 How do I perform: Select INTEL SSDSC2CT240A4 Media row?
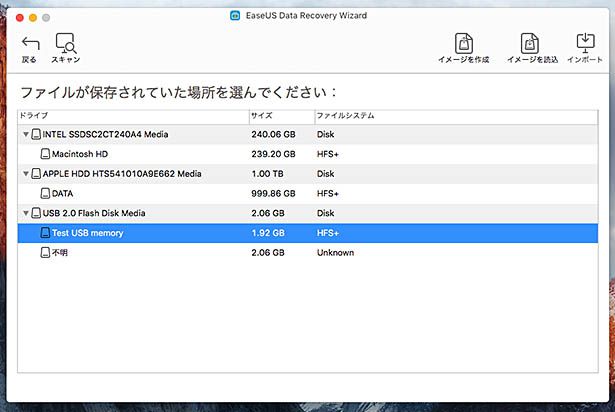(308, 134)
